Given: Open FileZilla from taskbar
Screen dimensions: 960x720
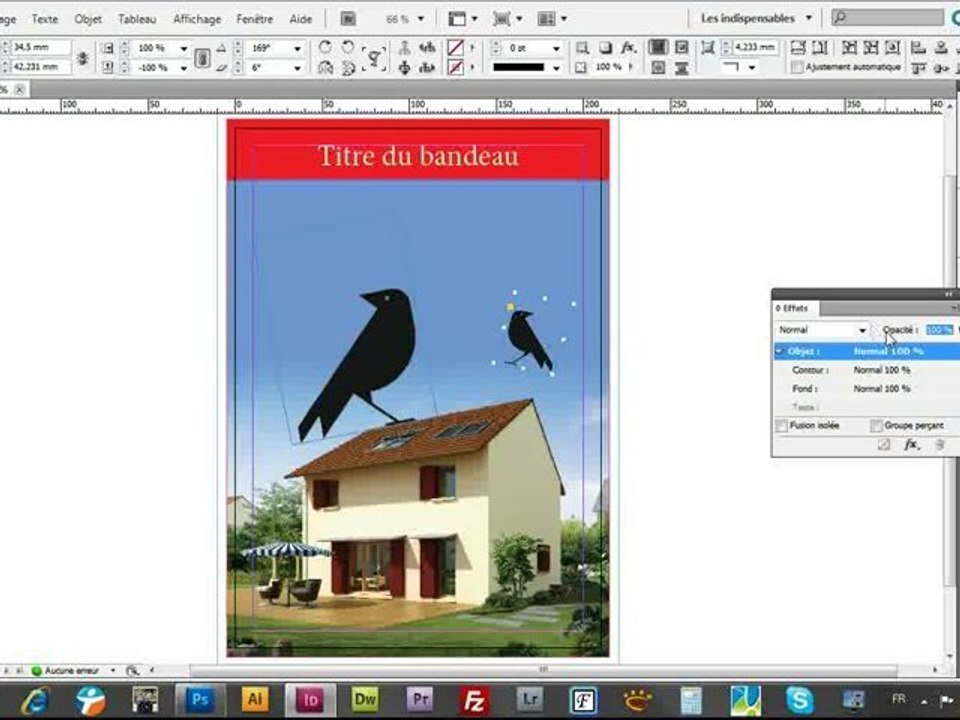Looking at the screenshot, I should (x=474, y=699).
